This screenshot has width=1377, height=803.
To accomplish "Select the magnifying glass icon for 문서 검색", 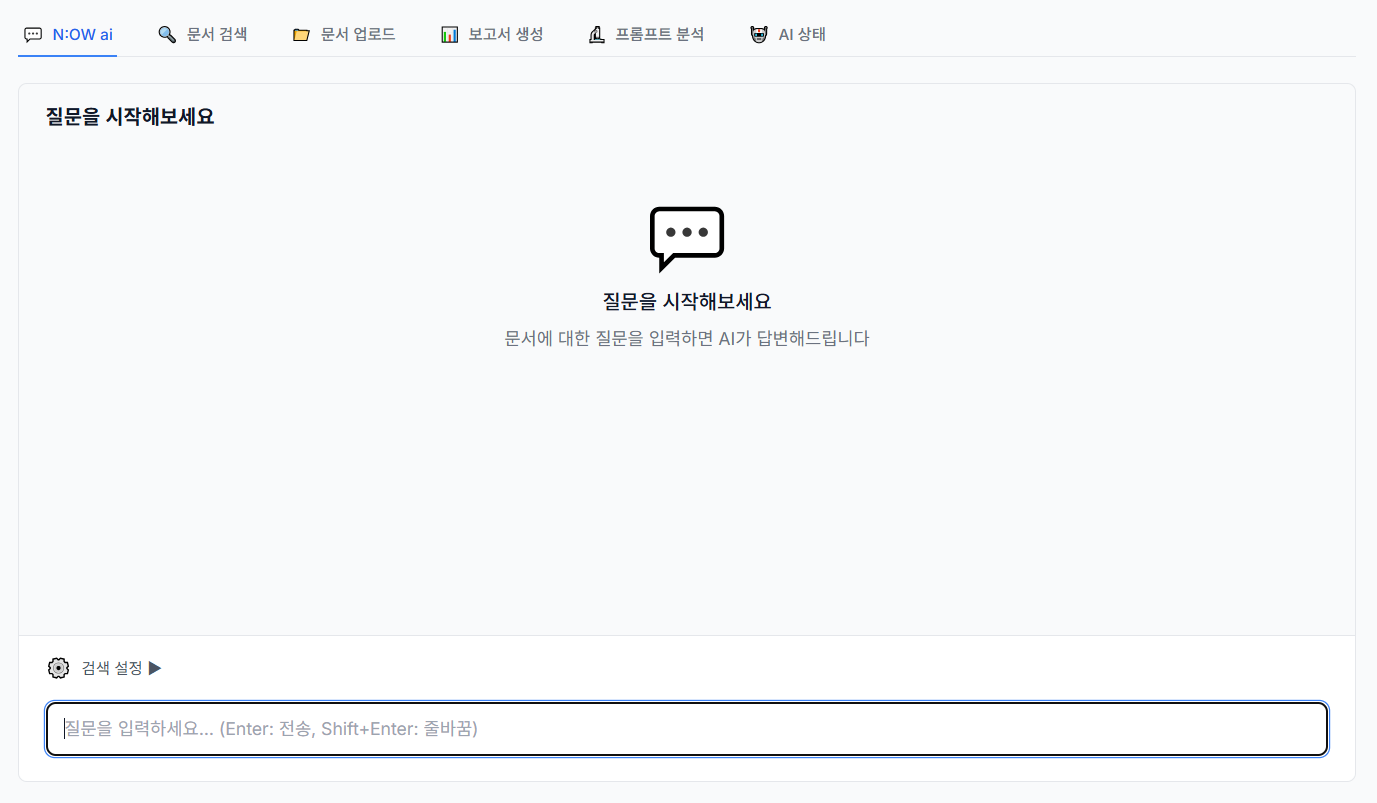I will point(166,33).
